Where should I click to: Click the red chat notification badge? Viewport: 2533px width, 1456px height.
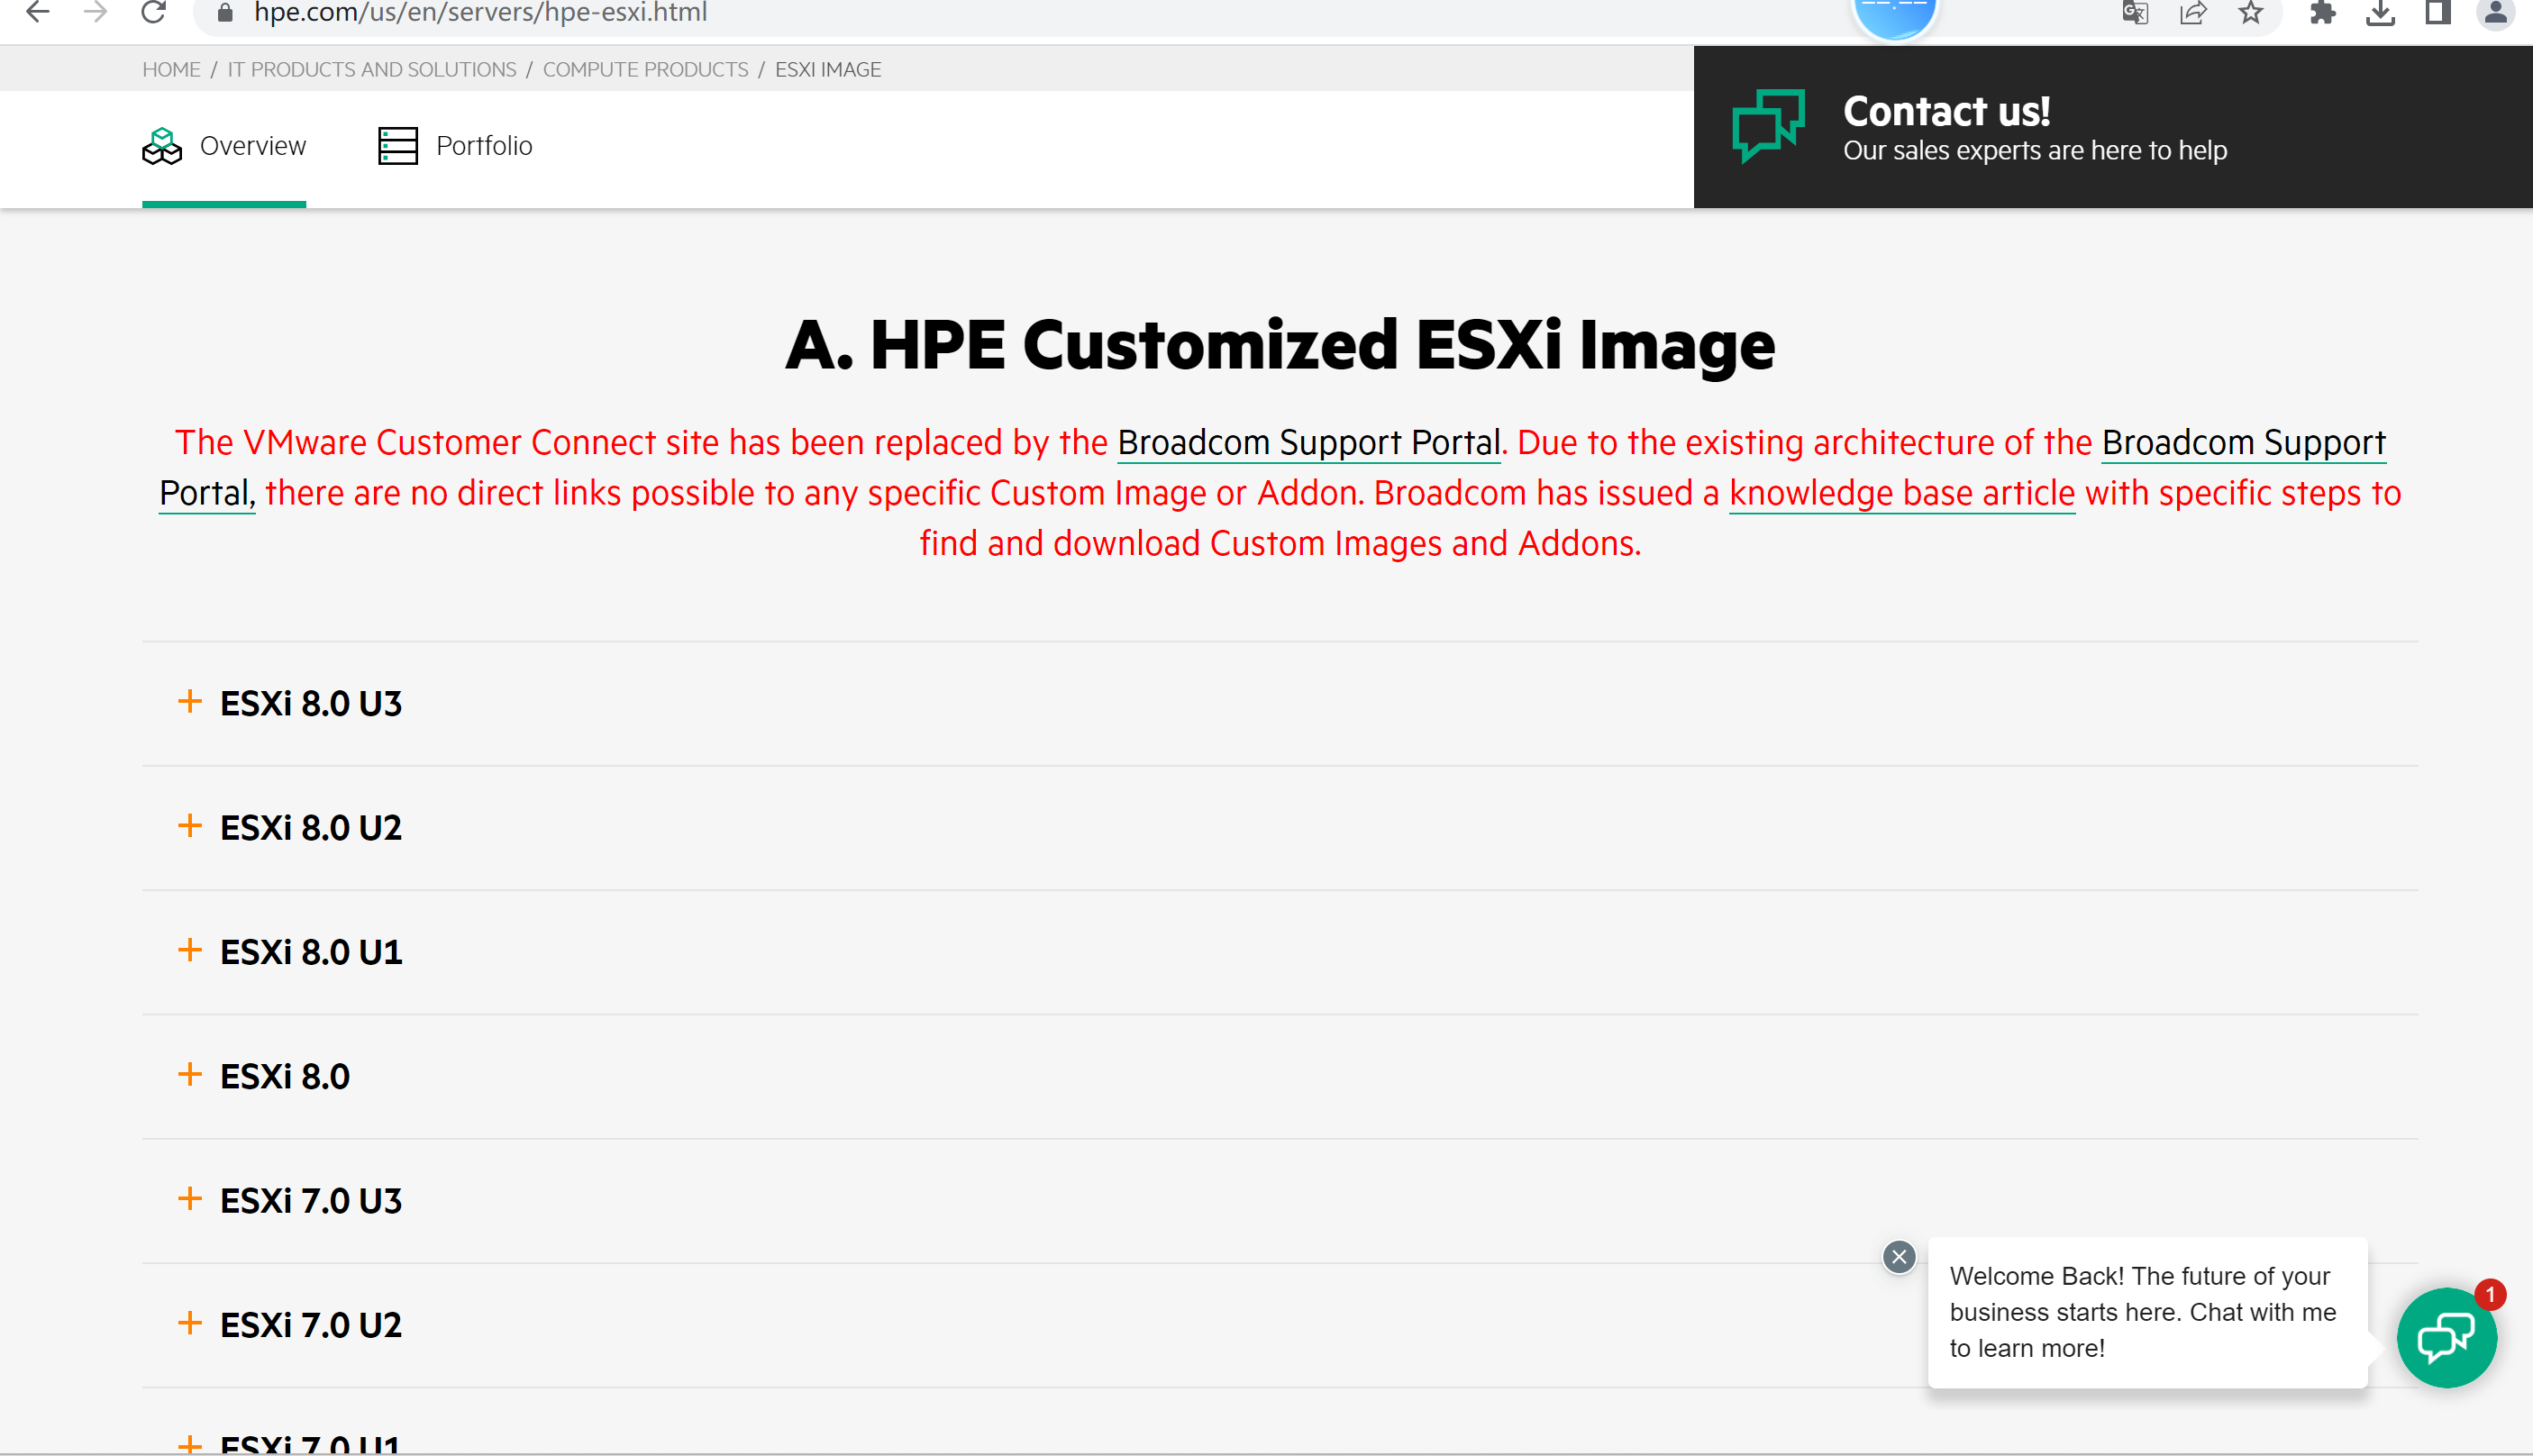[2490, 1294]
